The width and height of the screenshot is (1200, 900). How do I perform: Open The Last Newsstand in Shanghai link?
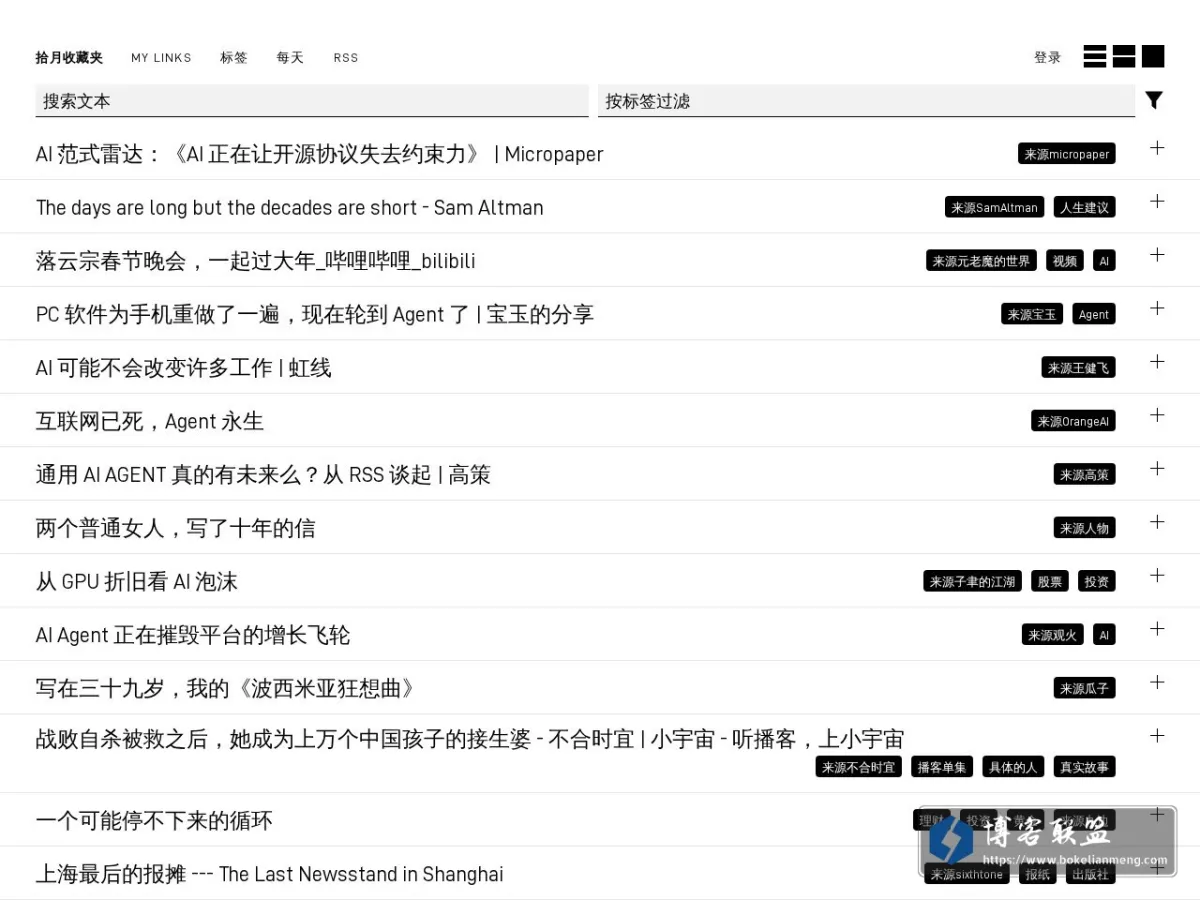click(270, 874)
